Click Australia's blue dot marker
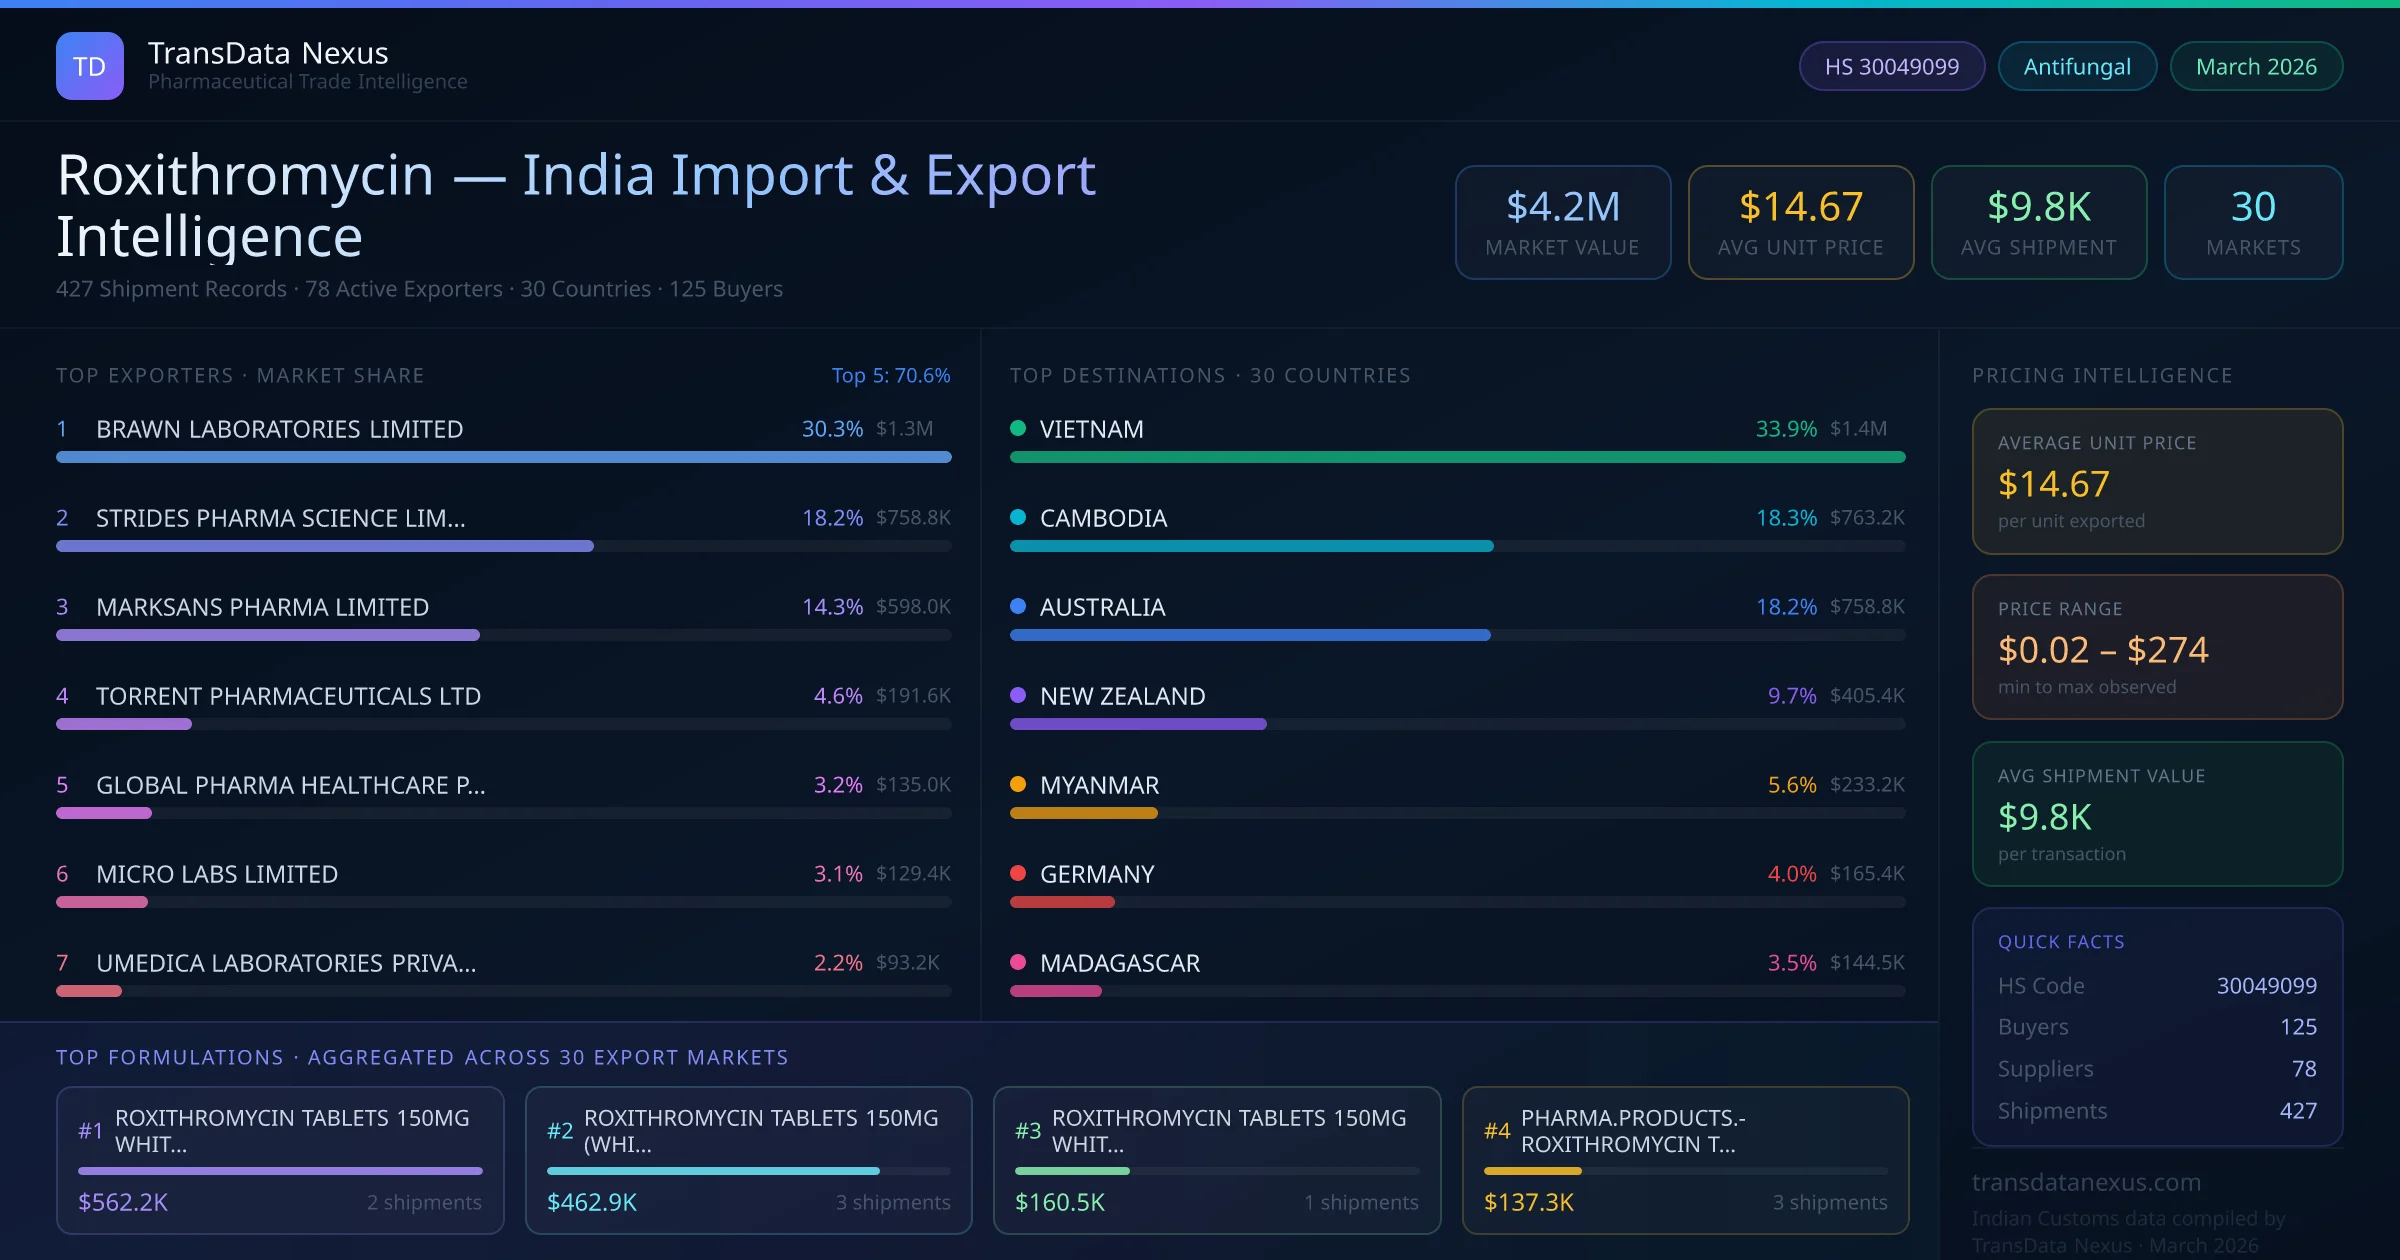The height and width of the screenshot is (1260, 2400). click(1018, 607)
